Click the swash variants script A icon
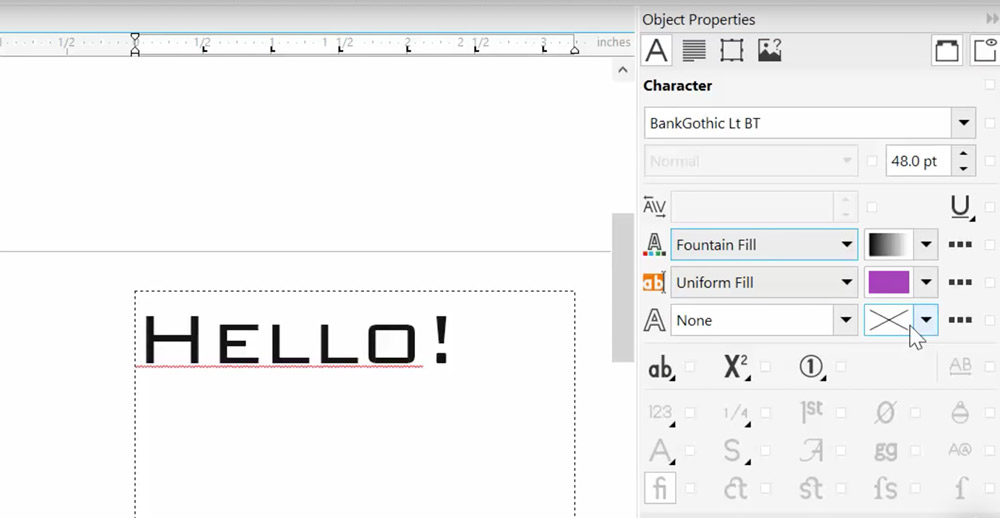 point(811,450)
